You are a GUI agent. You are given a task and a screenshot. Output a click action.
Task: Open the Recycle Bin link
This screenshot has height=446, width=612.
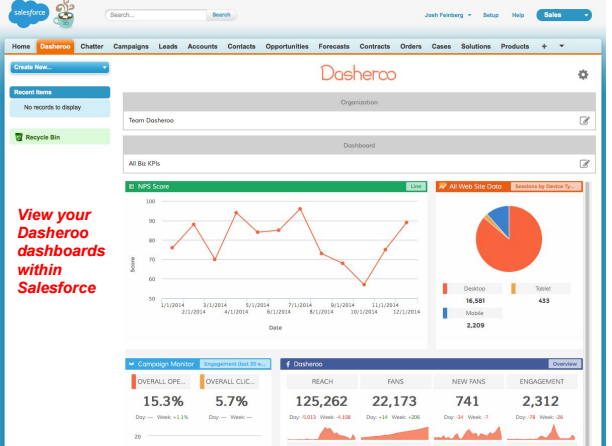[x=43, y=137]
